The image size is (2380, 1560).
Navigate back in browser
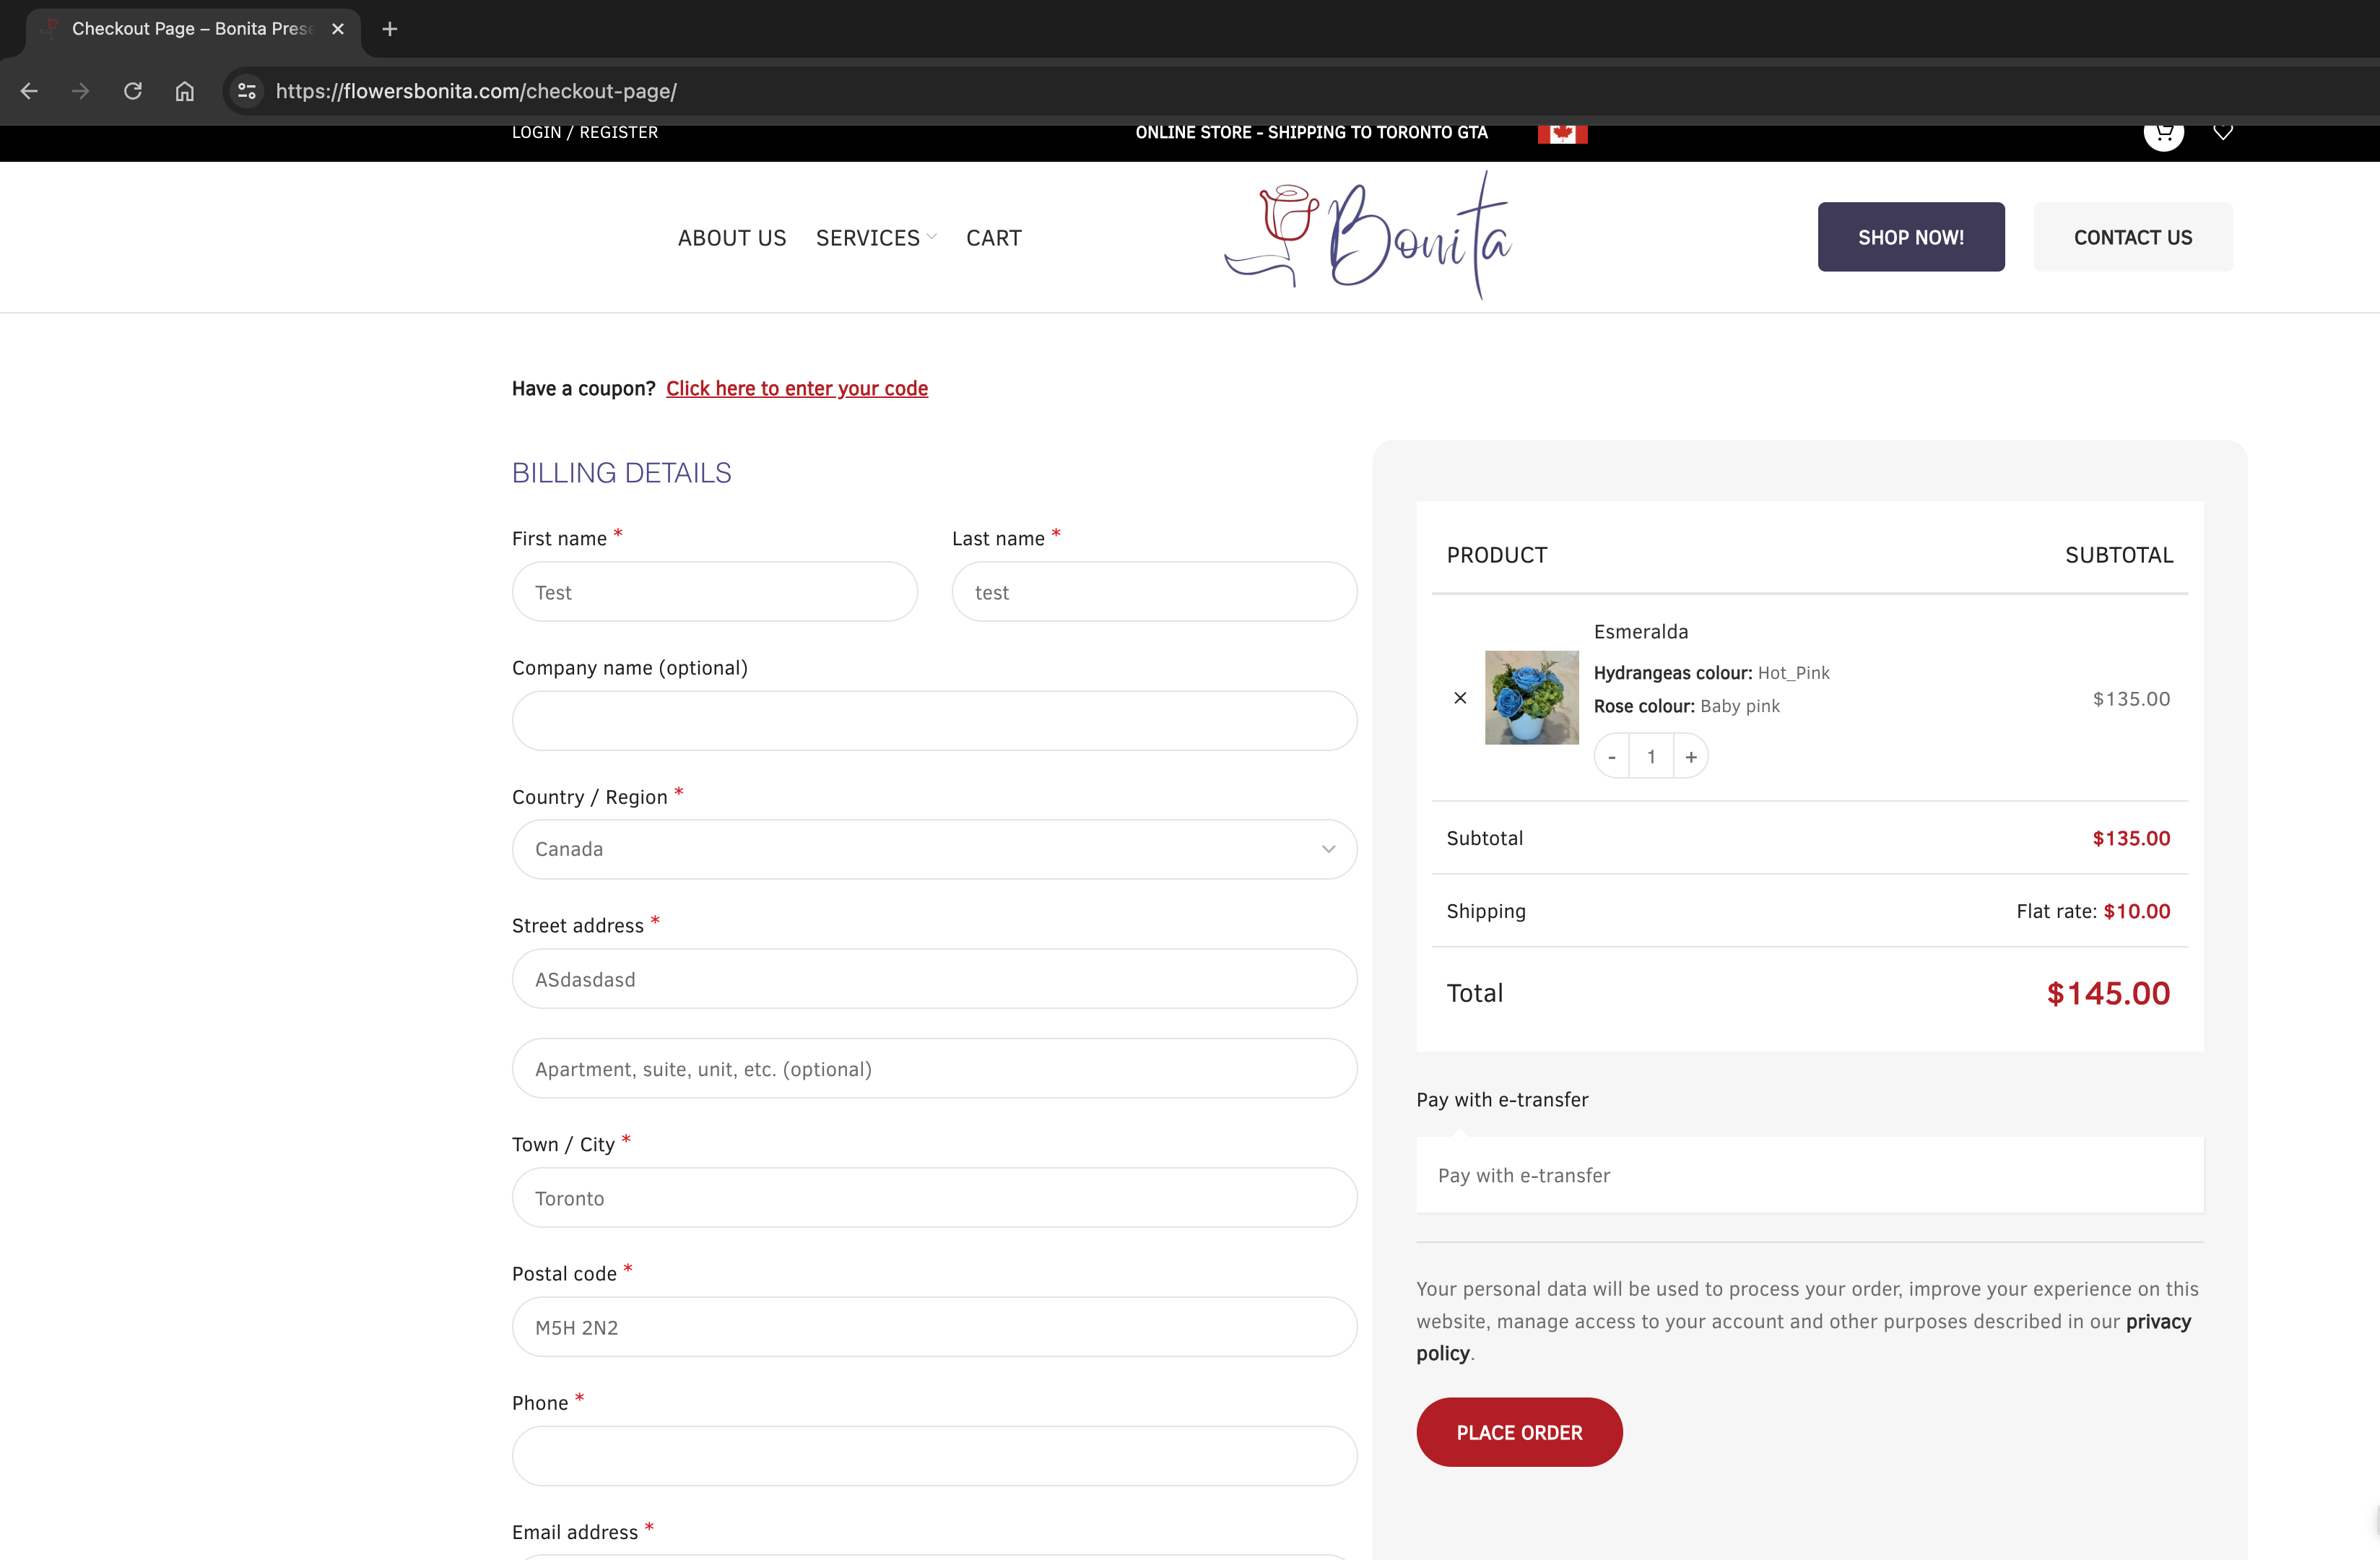[29, 91]
